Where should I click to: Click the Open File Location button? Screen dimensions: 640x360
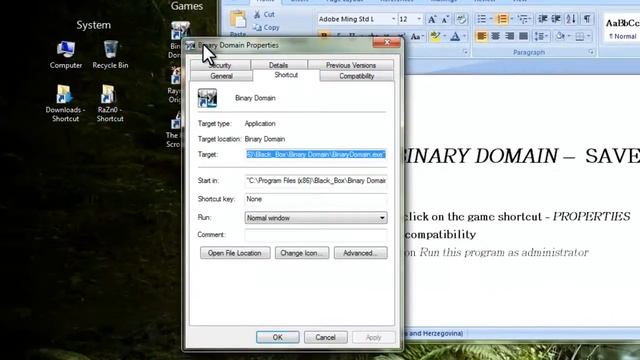(x=235, y=253)
